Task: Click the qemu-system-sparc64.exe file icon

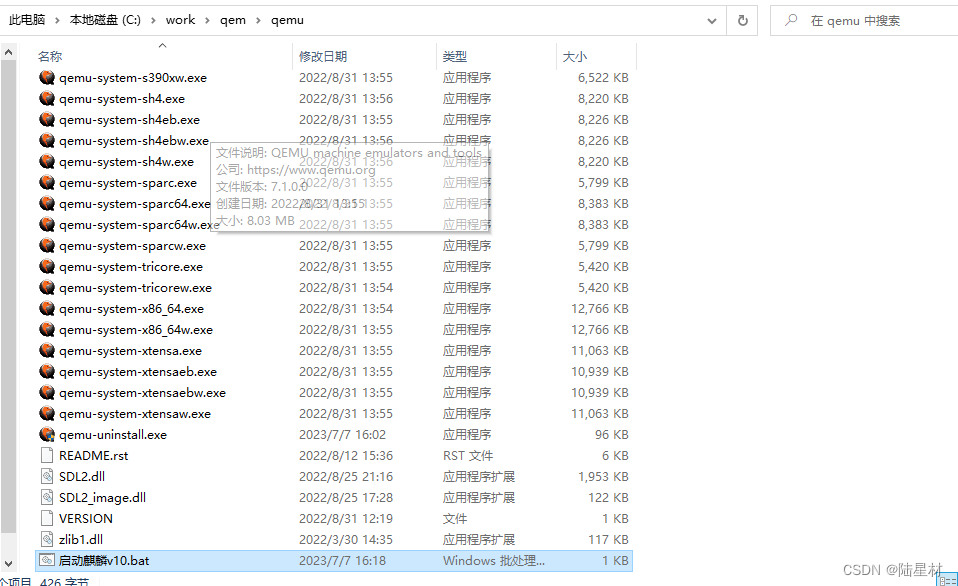Action: pyautogui.click(x=47, y=203)
